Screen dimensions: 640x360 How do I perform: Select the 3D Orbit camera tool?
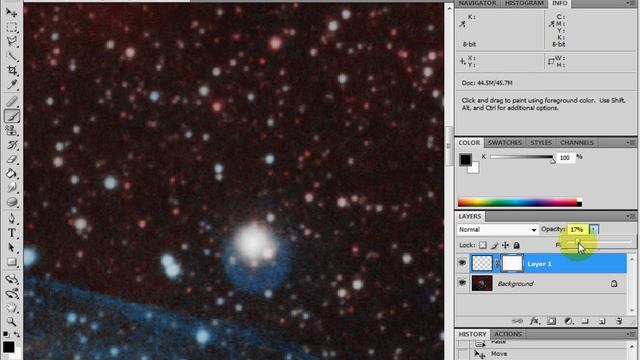click(x=11, y=293)
